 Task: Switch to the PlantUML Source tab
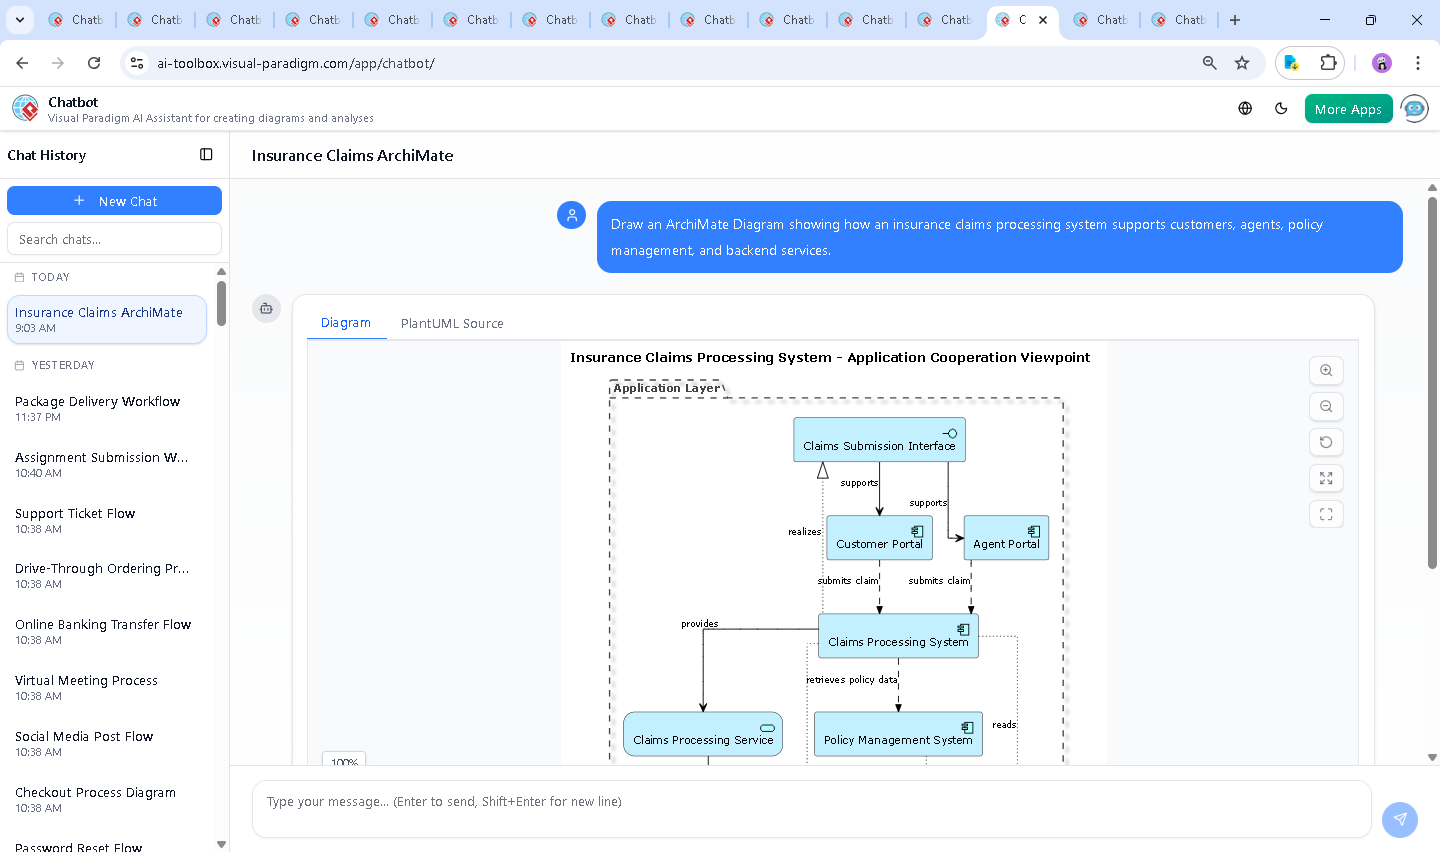click(452, 323)
